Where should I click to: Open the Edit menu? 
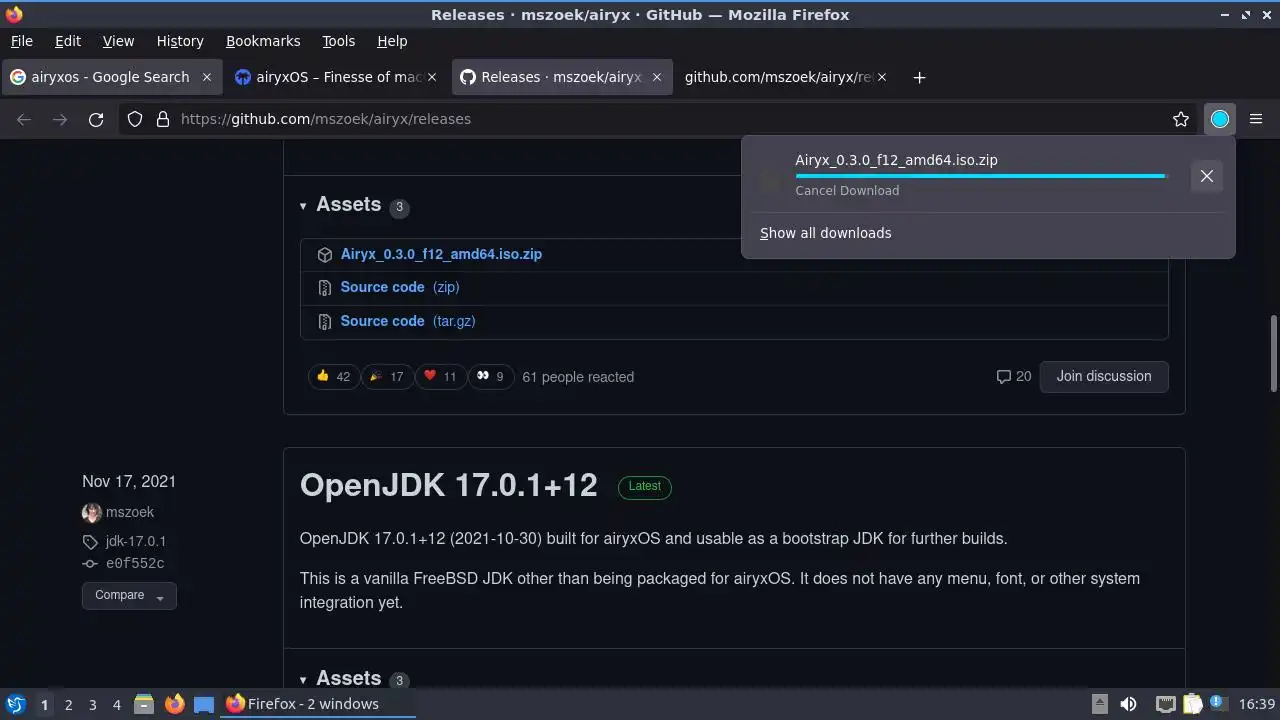pyautogui.click(x=68, y=41)
